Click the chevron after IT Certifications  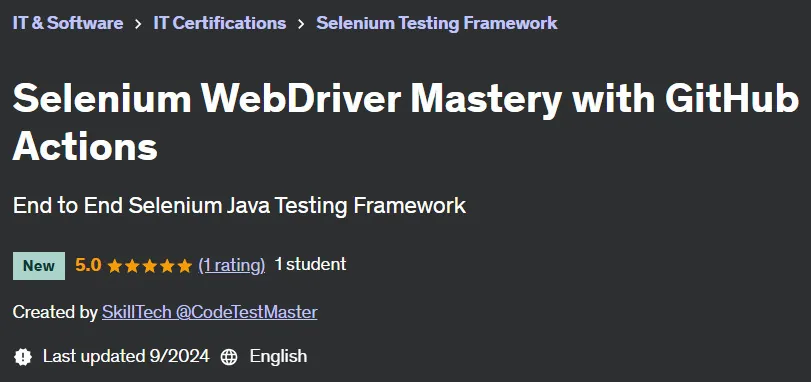pyautogui.click(x=301, y=24)
